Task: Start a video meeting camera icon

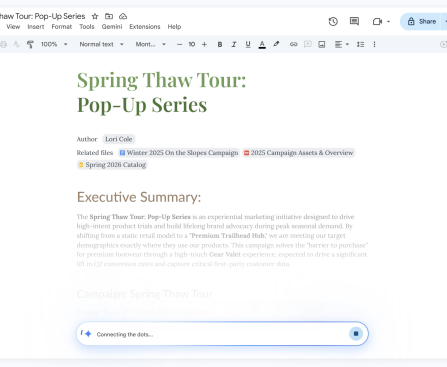Action: pyautogui.click(x=377, y=22)
